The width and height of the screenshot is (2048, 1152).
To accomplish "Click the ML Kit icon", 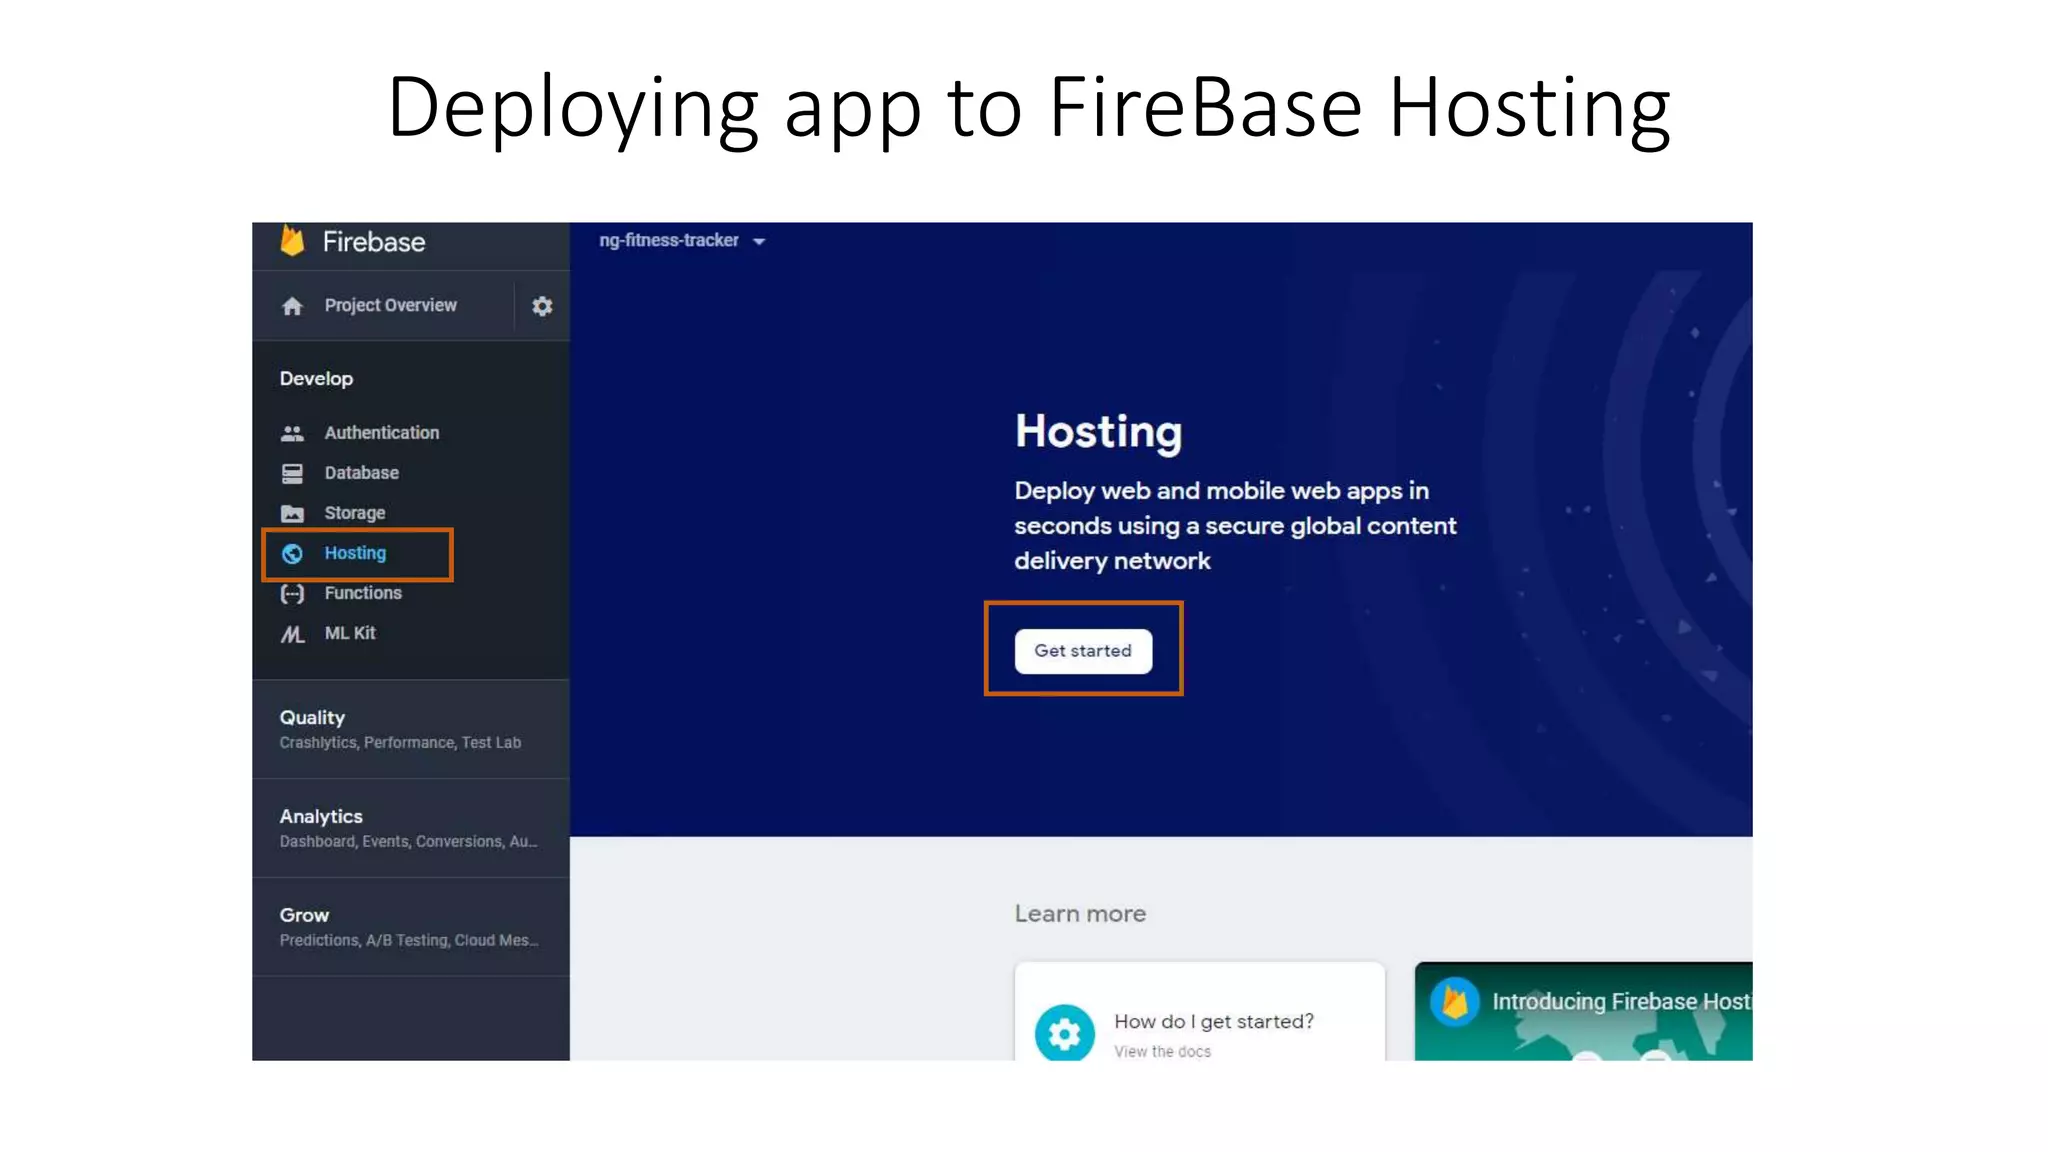I will coord(292,634).
